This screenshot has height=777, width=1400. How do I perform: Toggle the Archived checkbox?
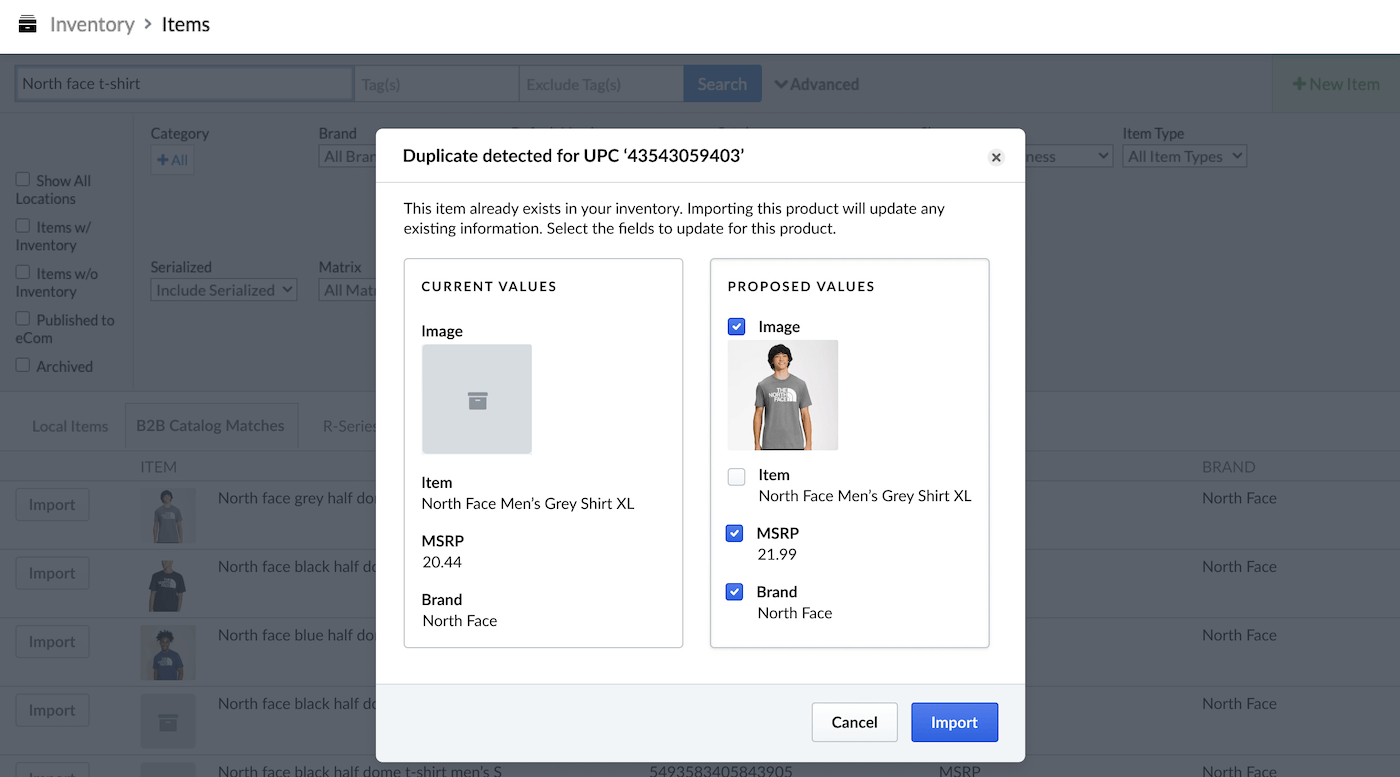[23, 365]
